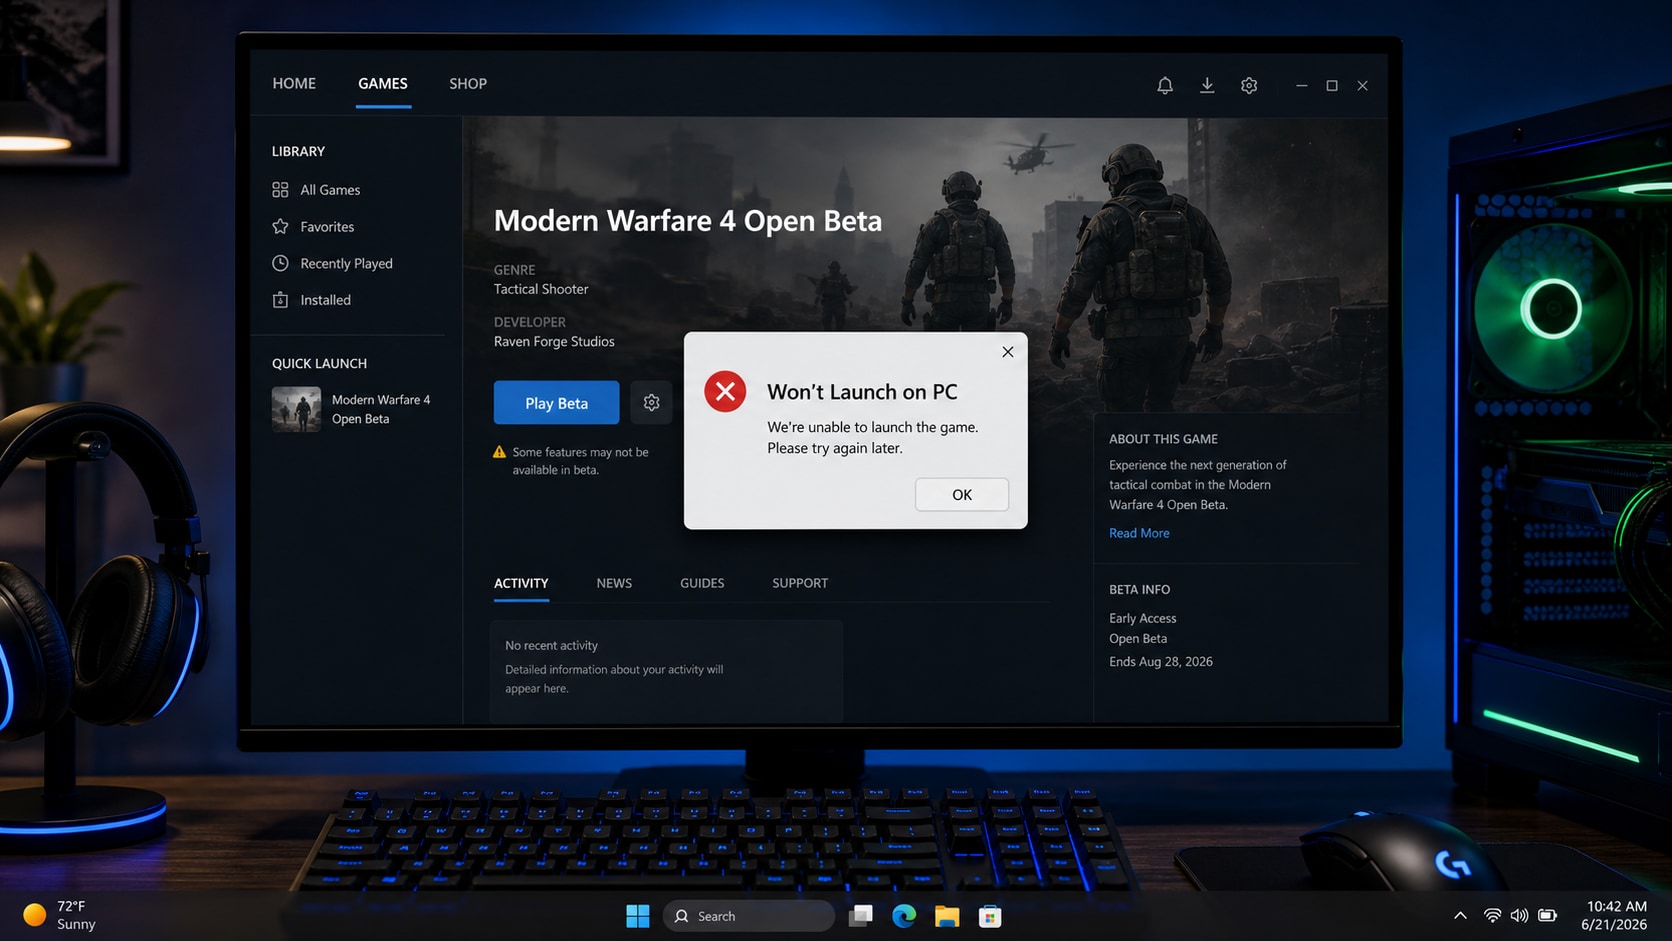Click the yellow warning triangle icon
Viewport: 1672px width, 941px height.
click(500, 452)
